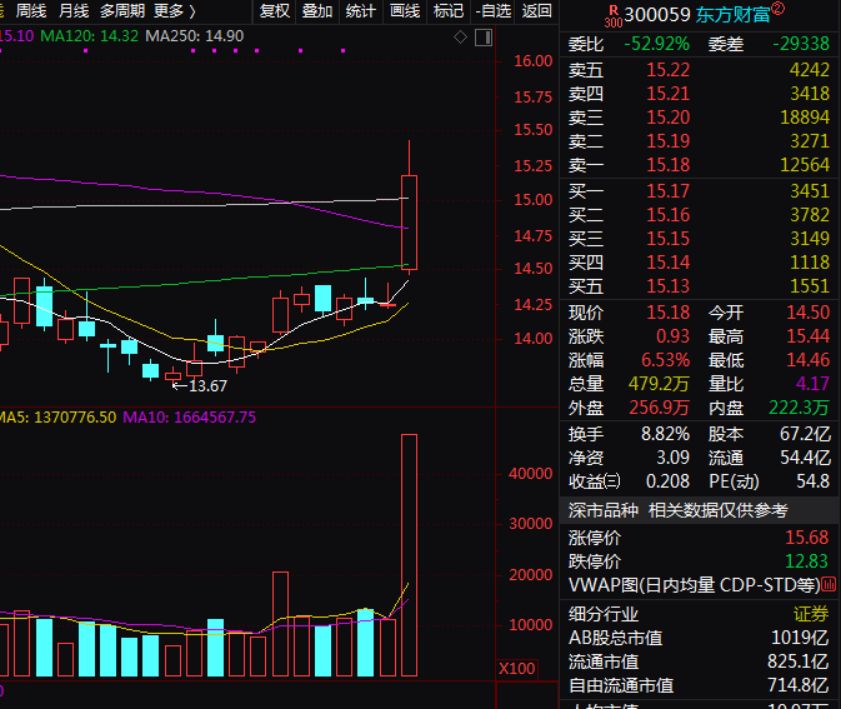The height and width of the screenshot is (709, 842).
Task: Switch to the 月线 monthly chart tab
Action: click(74, 11)
